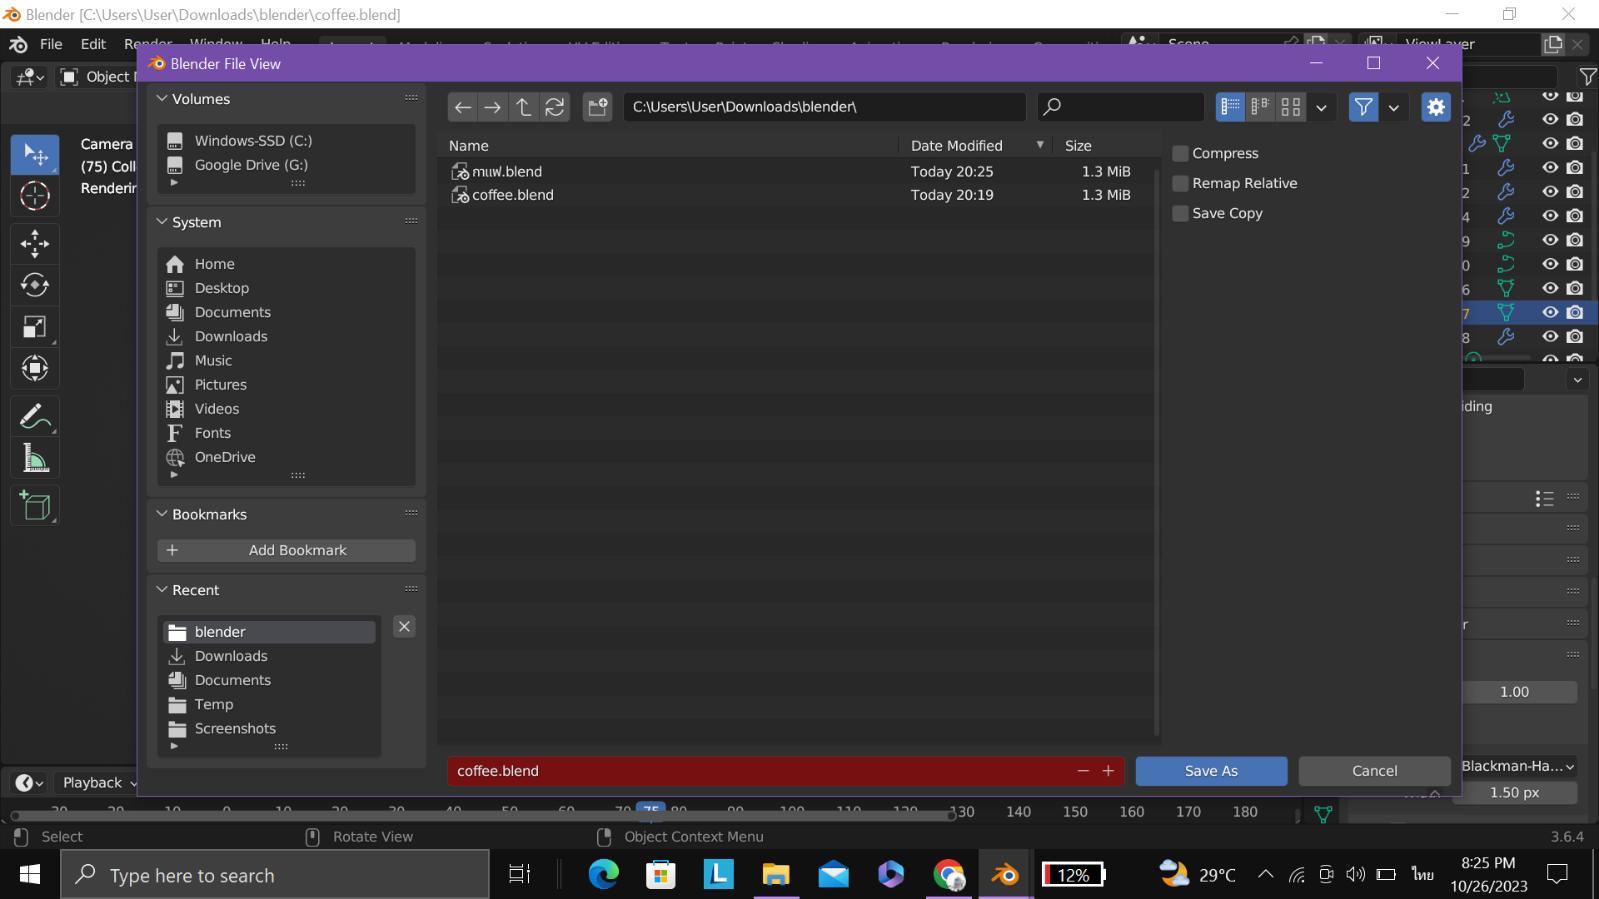Refresh the file list
Screen dimensions: 1599x899
click(555, 107)
